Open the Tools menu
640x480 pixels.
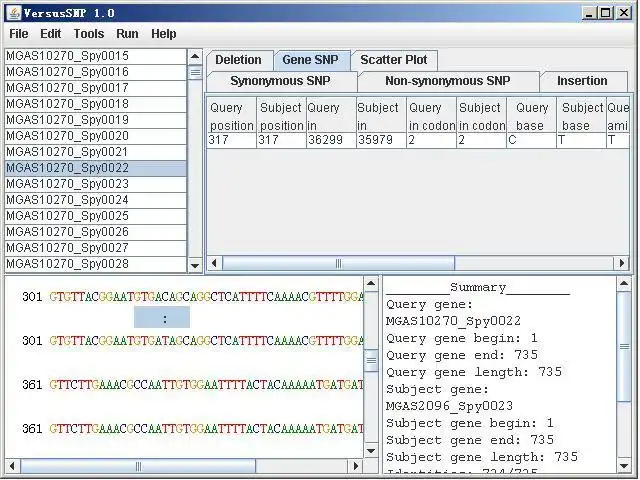pyautogui.click(x=89, y=34)
